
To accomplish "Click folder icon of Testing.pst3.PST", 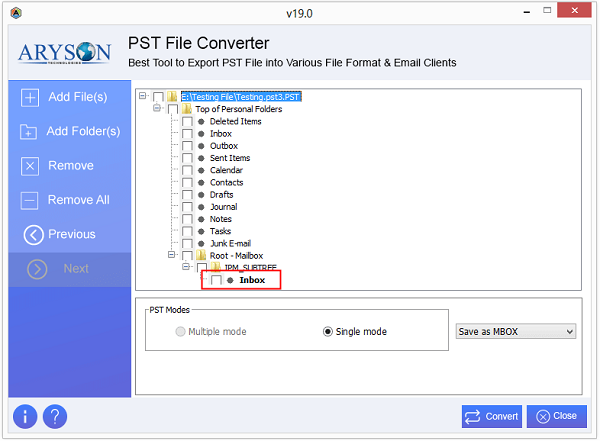I will click(x=172, y=96).
